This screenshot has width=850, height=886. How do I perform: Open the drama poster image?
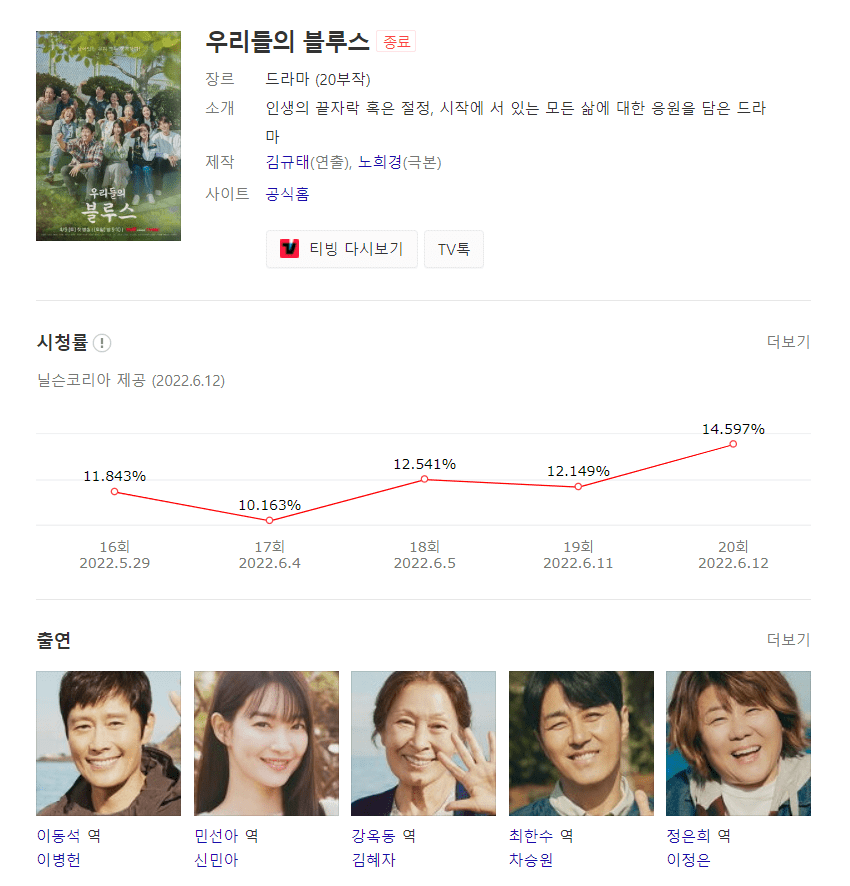tap(109, 136)
